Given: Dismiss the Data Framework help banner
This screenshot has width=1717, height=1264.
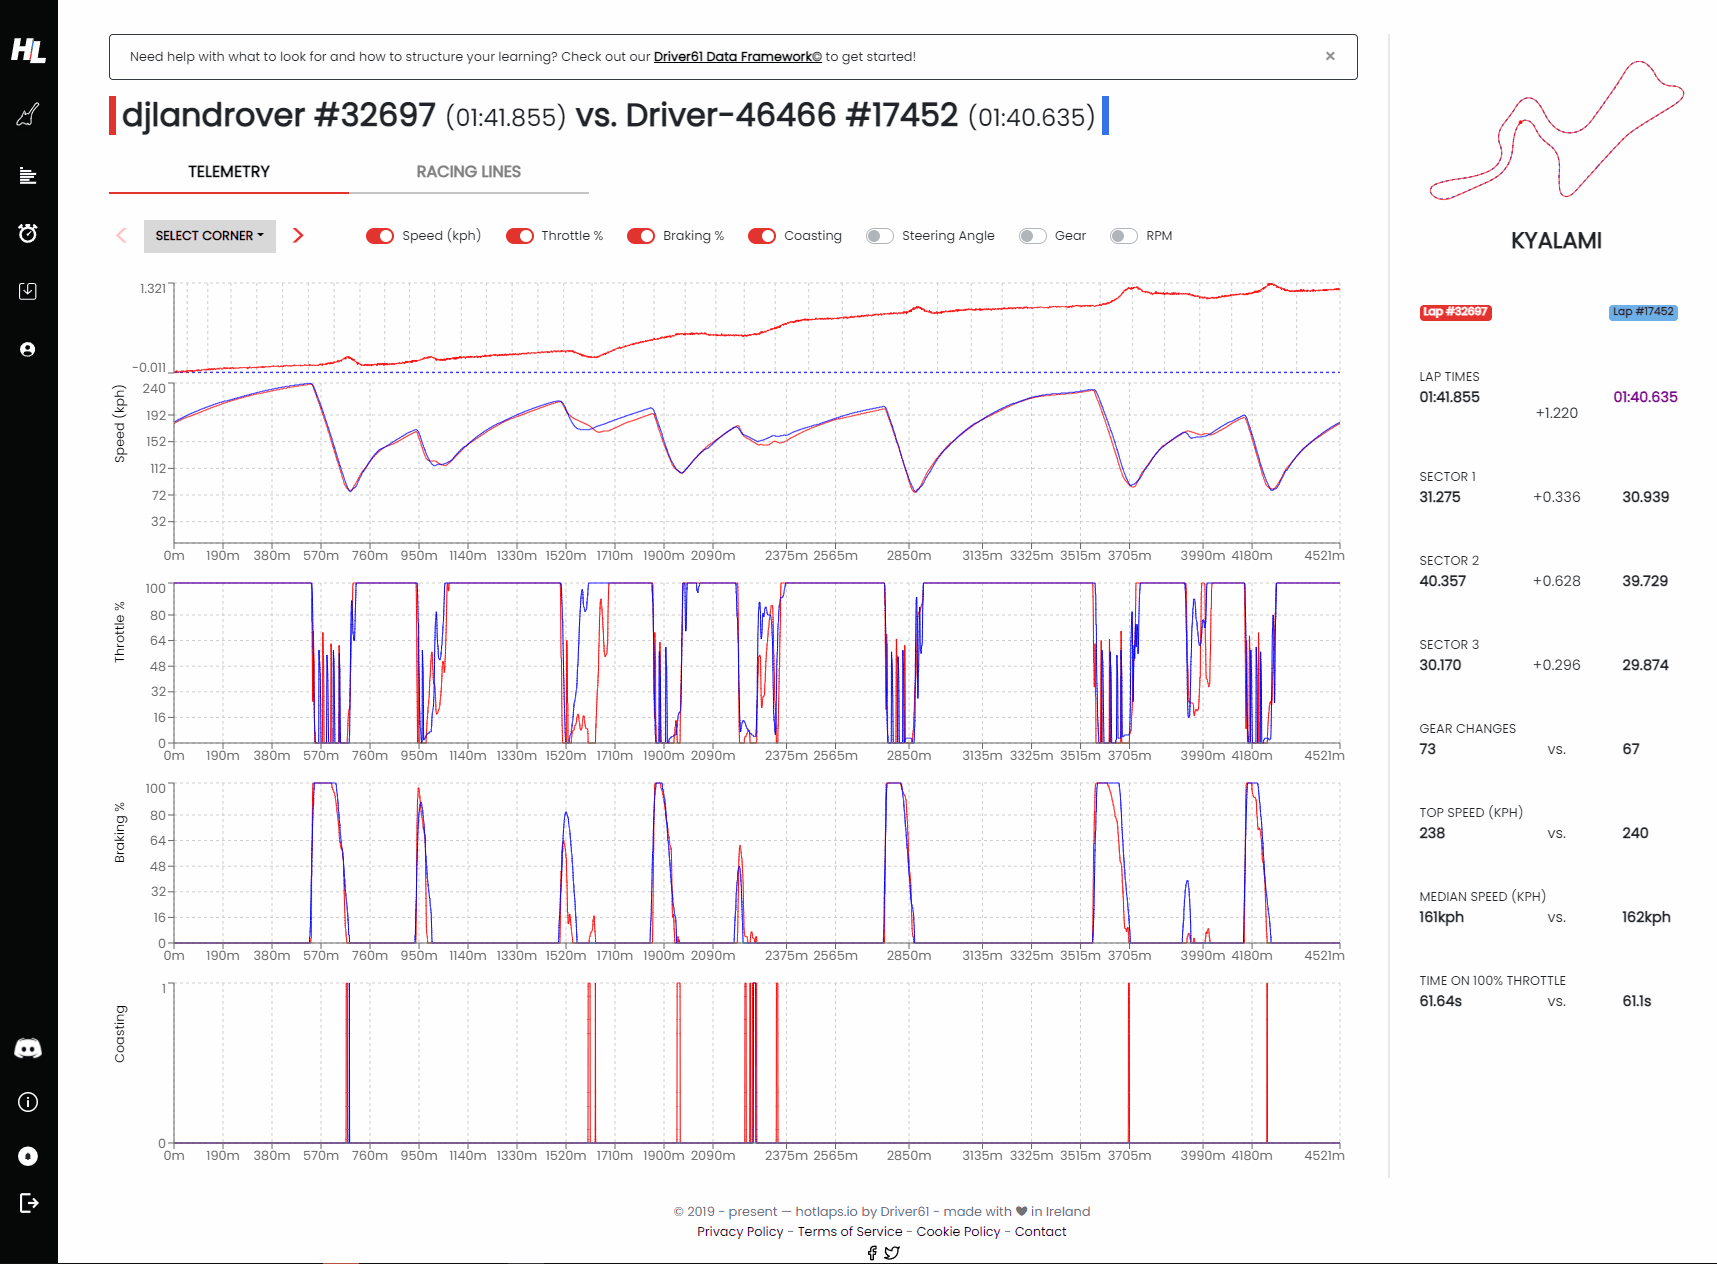Looking at the screenshot, I should pyautogui.click(x=1330, y=56).
